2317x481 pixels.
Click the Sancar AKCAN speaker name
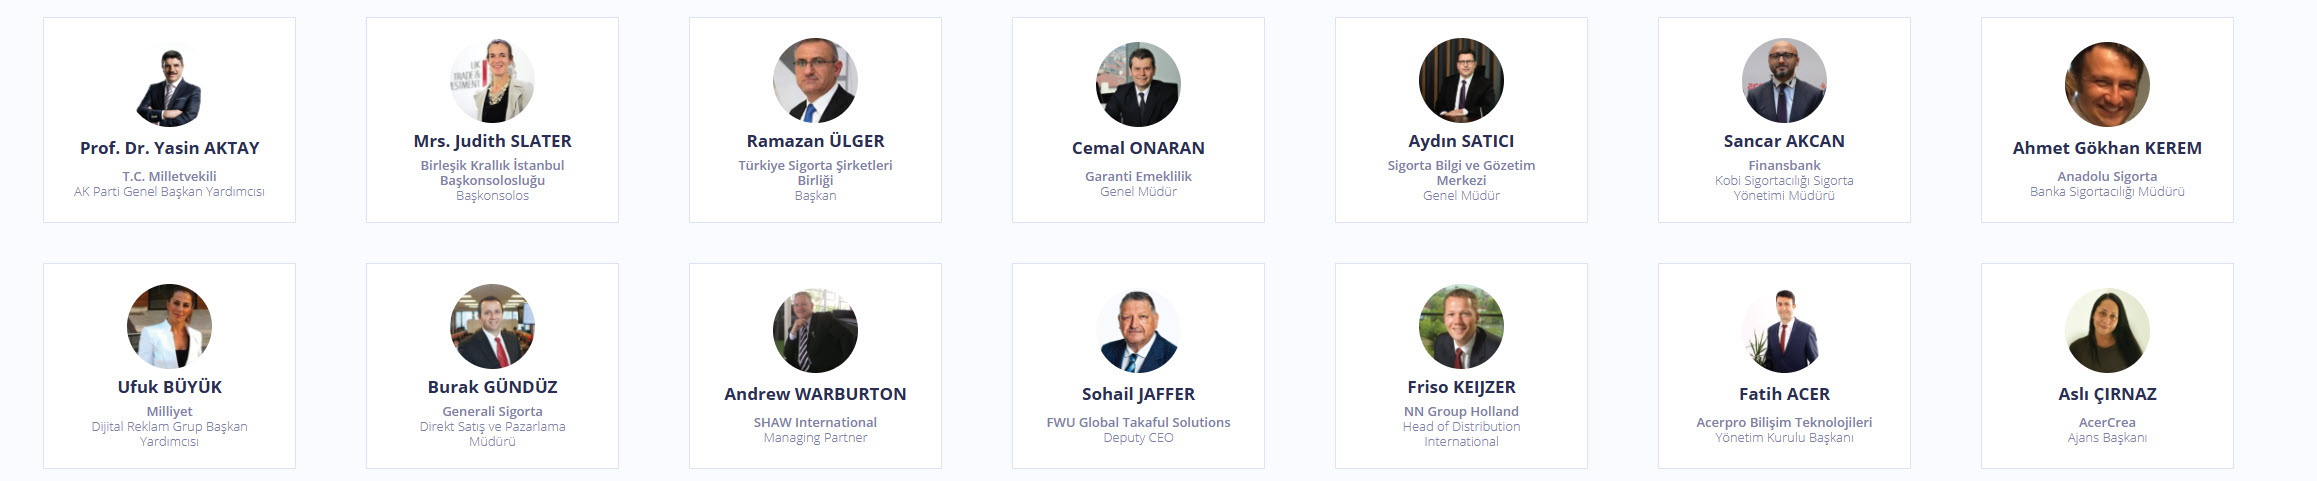pyautogui.click(x=1784, y=141)
